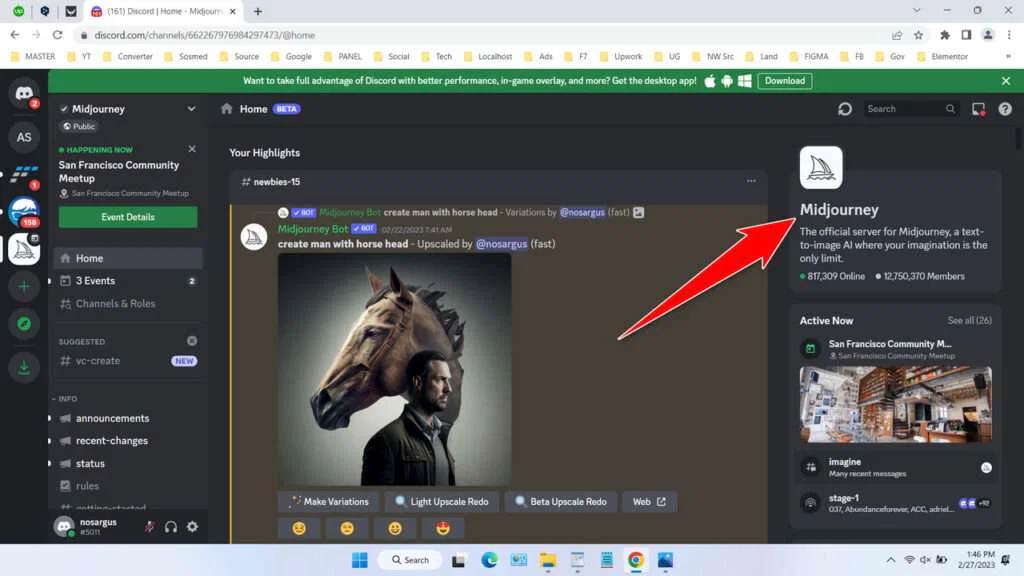Open See all Active Now servers link
The height and width of the screenshot is (576, 1024).
[x=969, y=320]
